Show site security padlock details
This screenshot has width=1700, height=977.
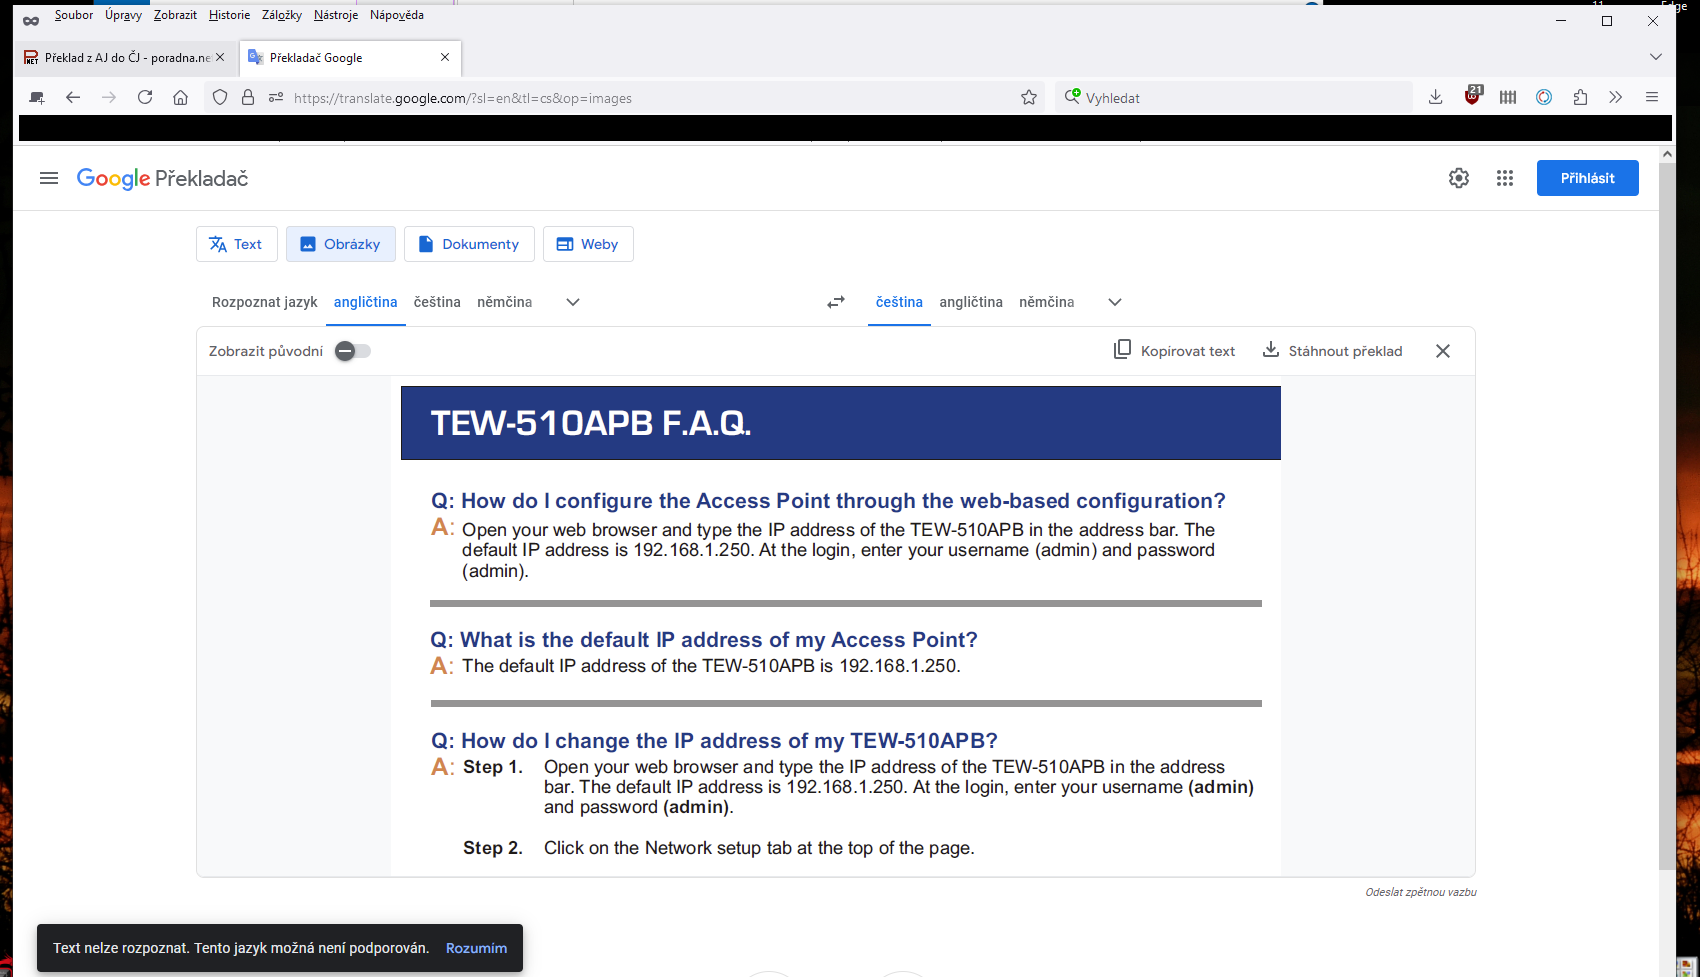(248, 97)
